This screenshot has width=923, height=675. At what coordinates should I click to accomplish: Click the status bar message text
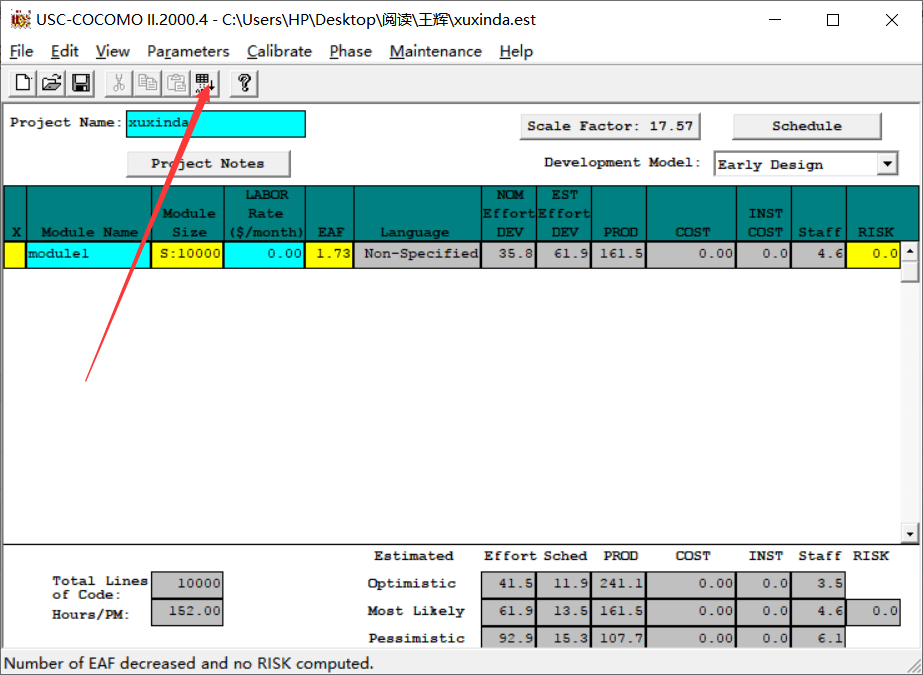point(189,663)
